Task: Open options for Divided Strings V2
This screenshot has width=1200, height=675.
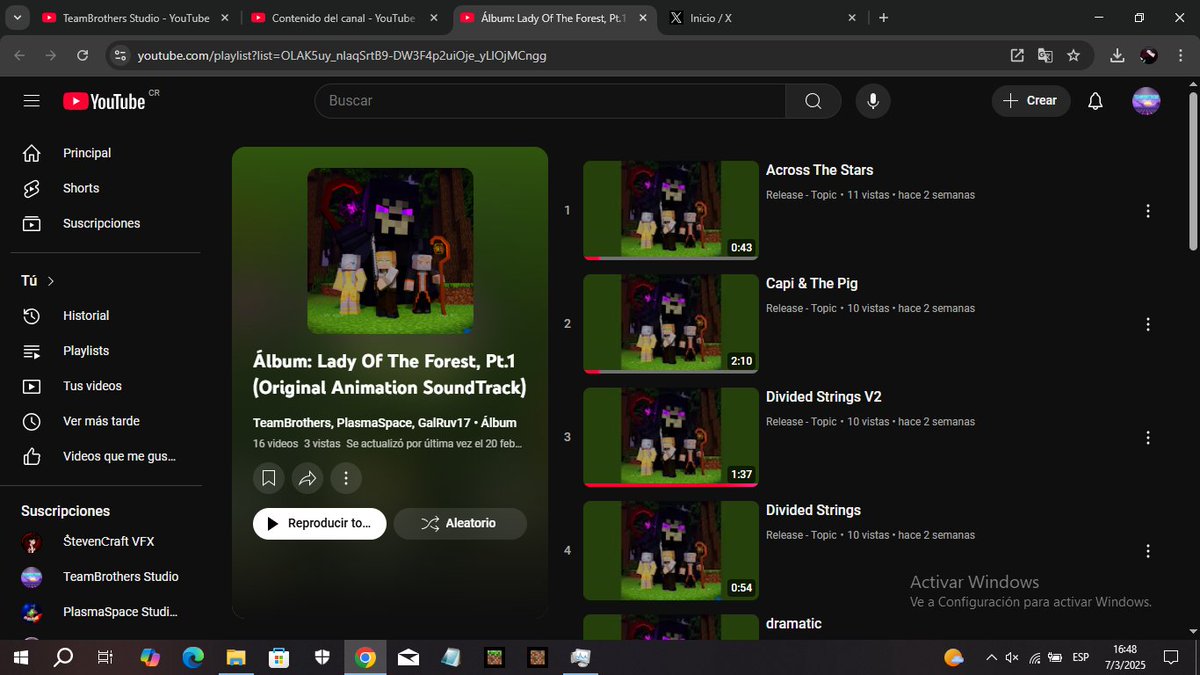Action: 1148,437
